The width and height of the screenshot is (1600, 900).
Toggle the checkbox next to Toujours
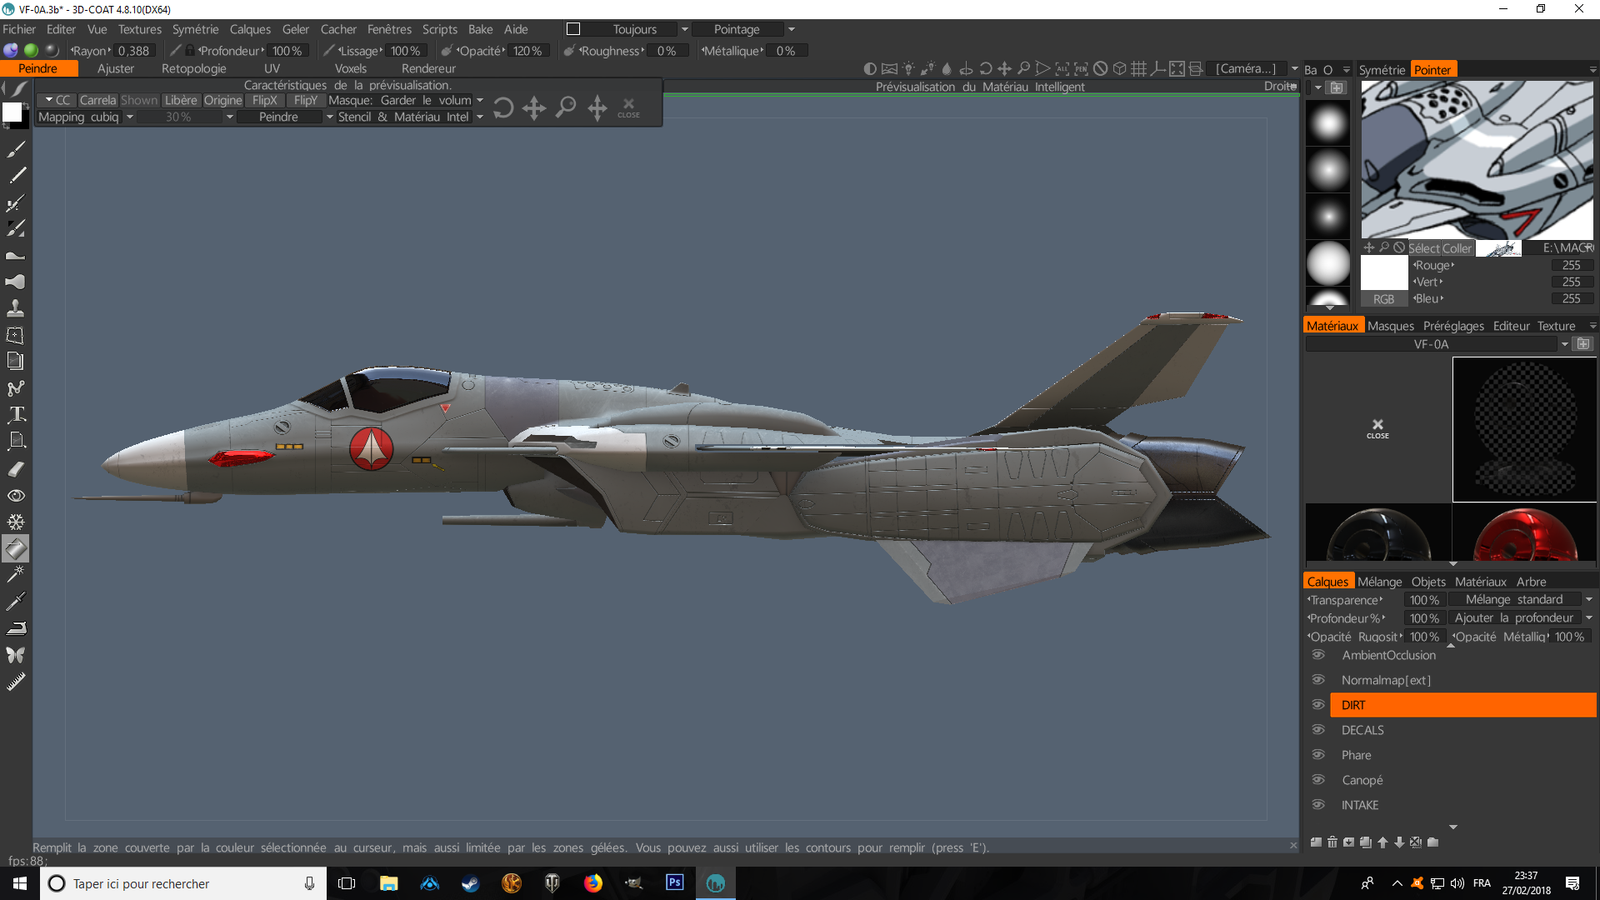573,29
